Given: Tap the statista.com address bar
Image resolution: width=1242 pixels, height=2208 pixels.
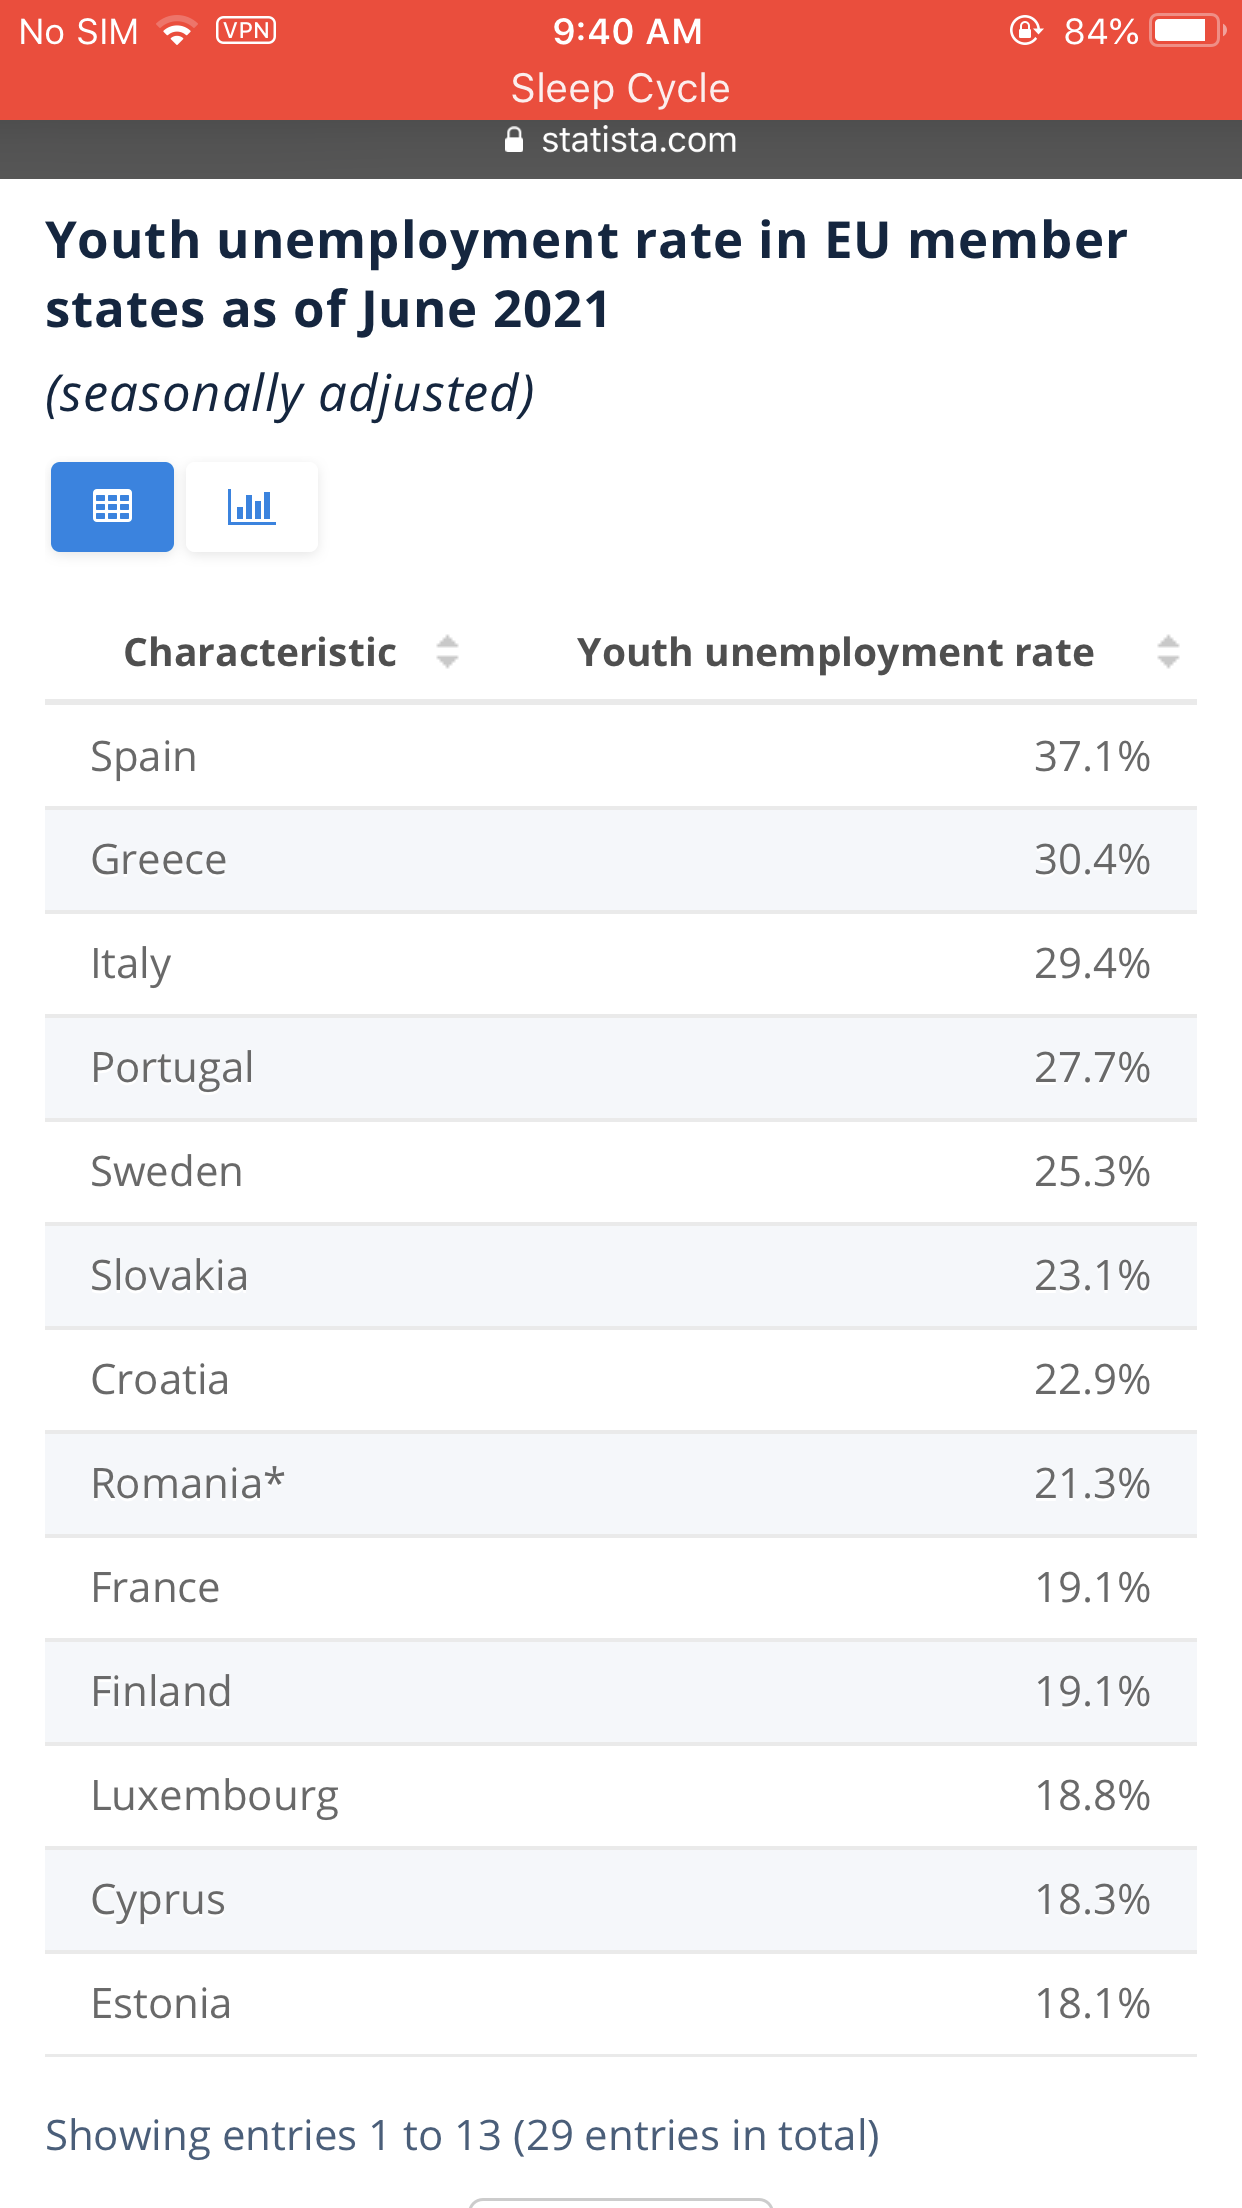Looking at the screenshot, I should point(621,140).
